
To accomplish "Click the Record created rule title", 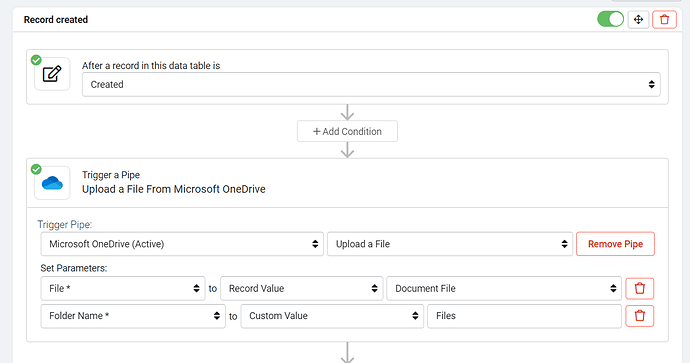I will pos(56,20).
